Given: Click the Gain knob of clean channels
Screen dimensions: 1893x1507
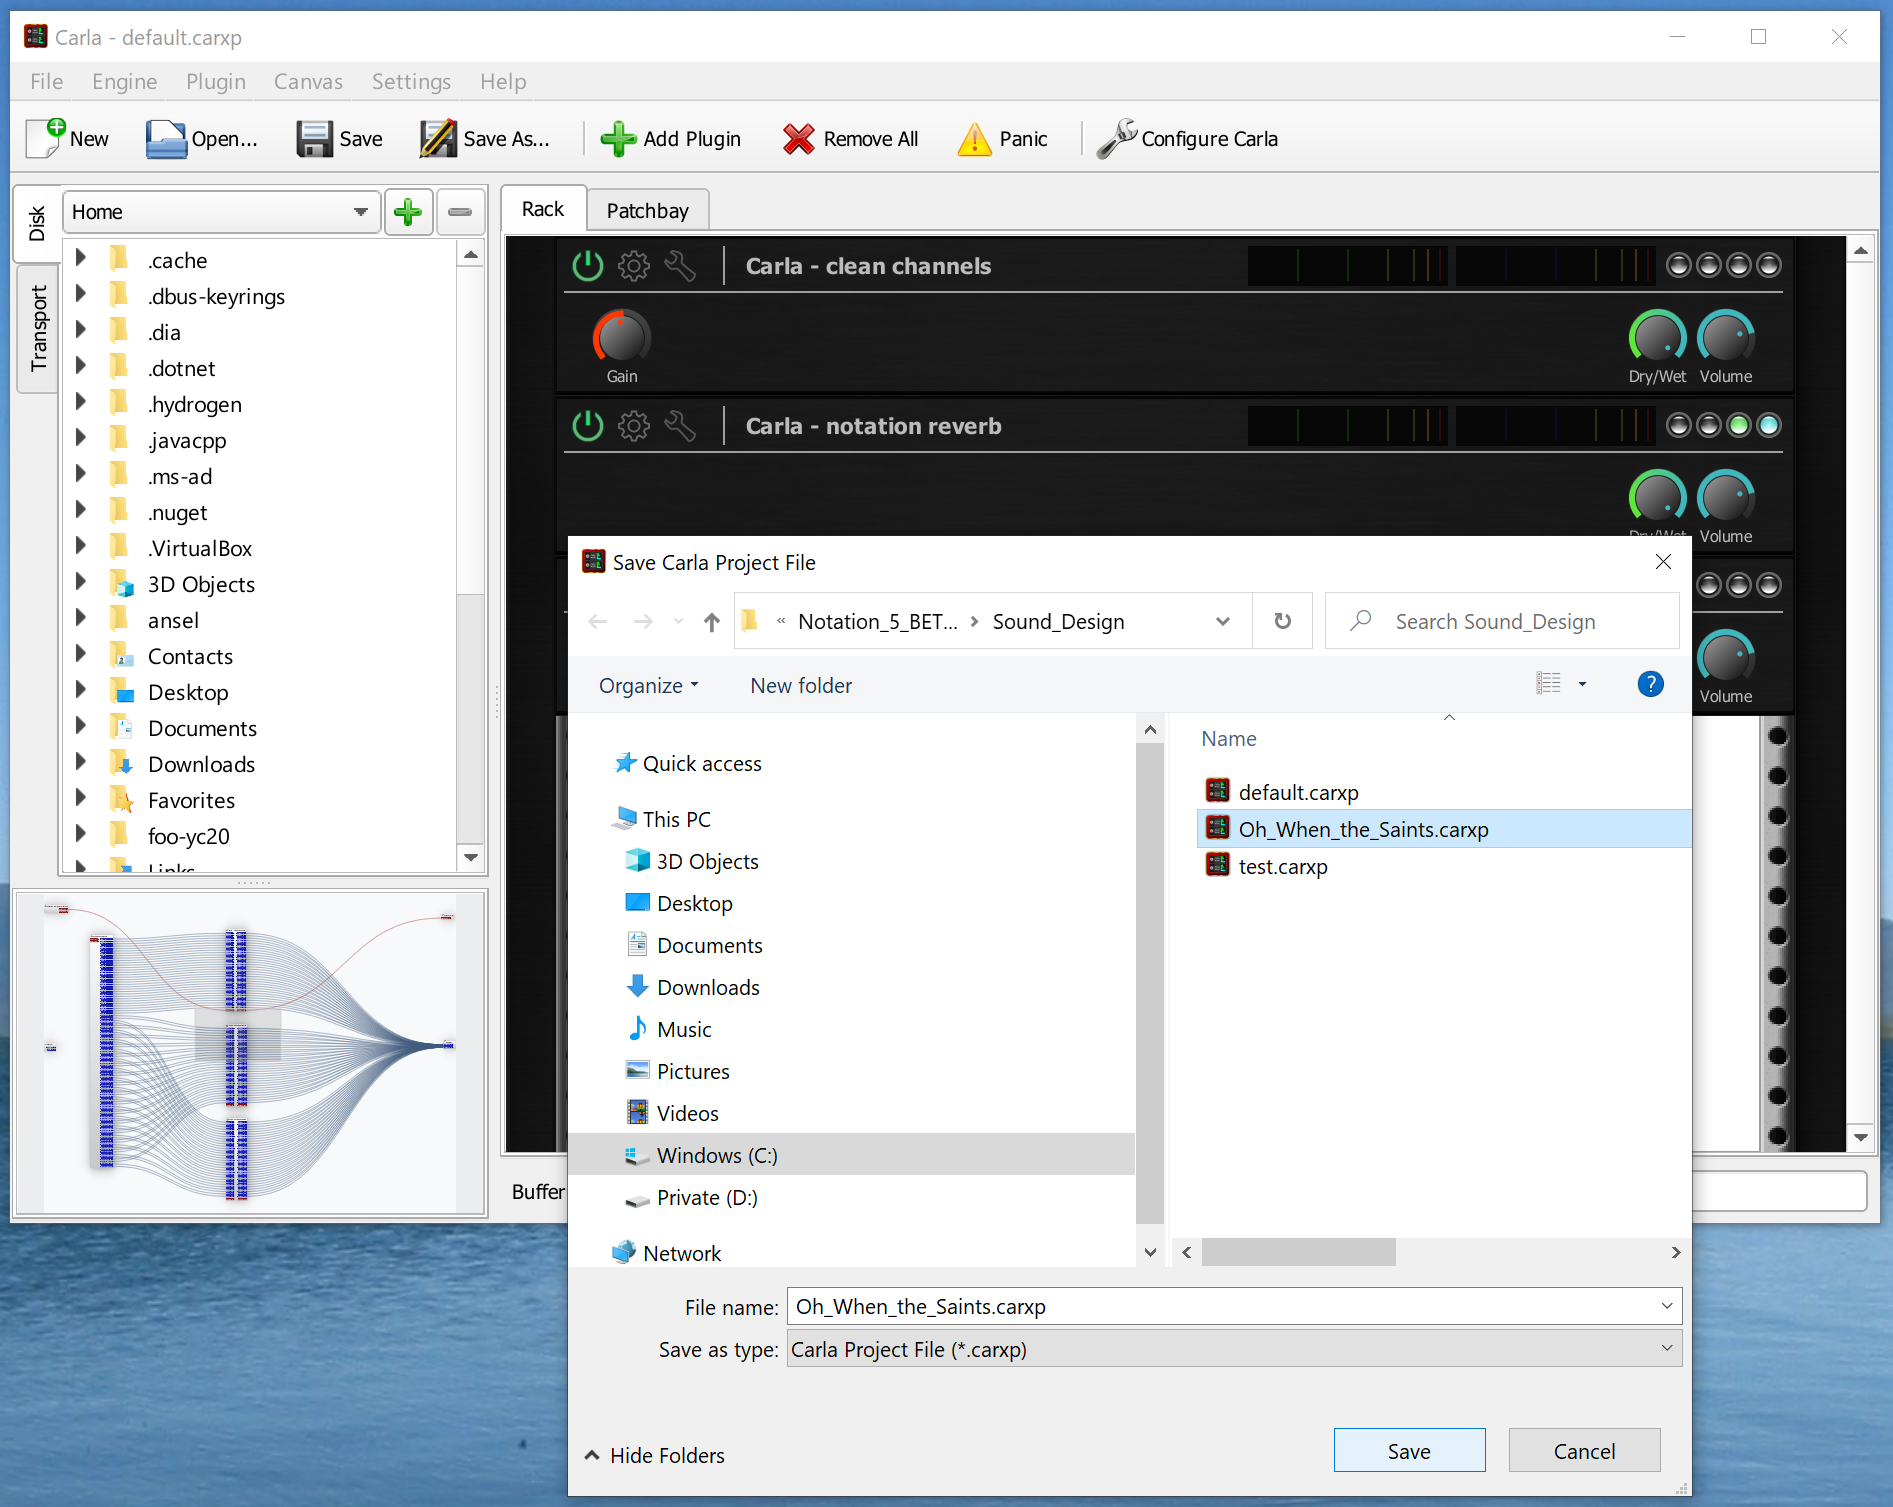Looking at the screenshot, I should pyautogui.click(x=621, y=338).
